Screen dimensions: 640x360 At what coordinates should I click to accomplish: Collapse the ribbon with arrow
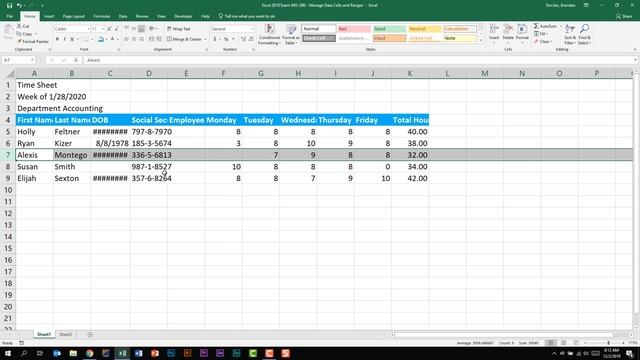[635, 49]
